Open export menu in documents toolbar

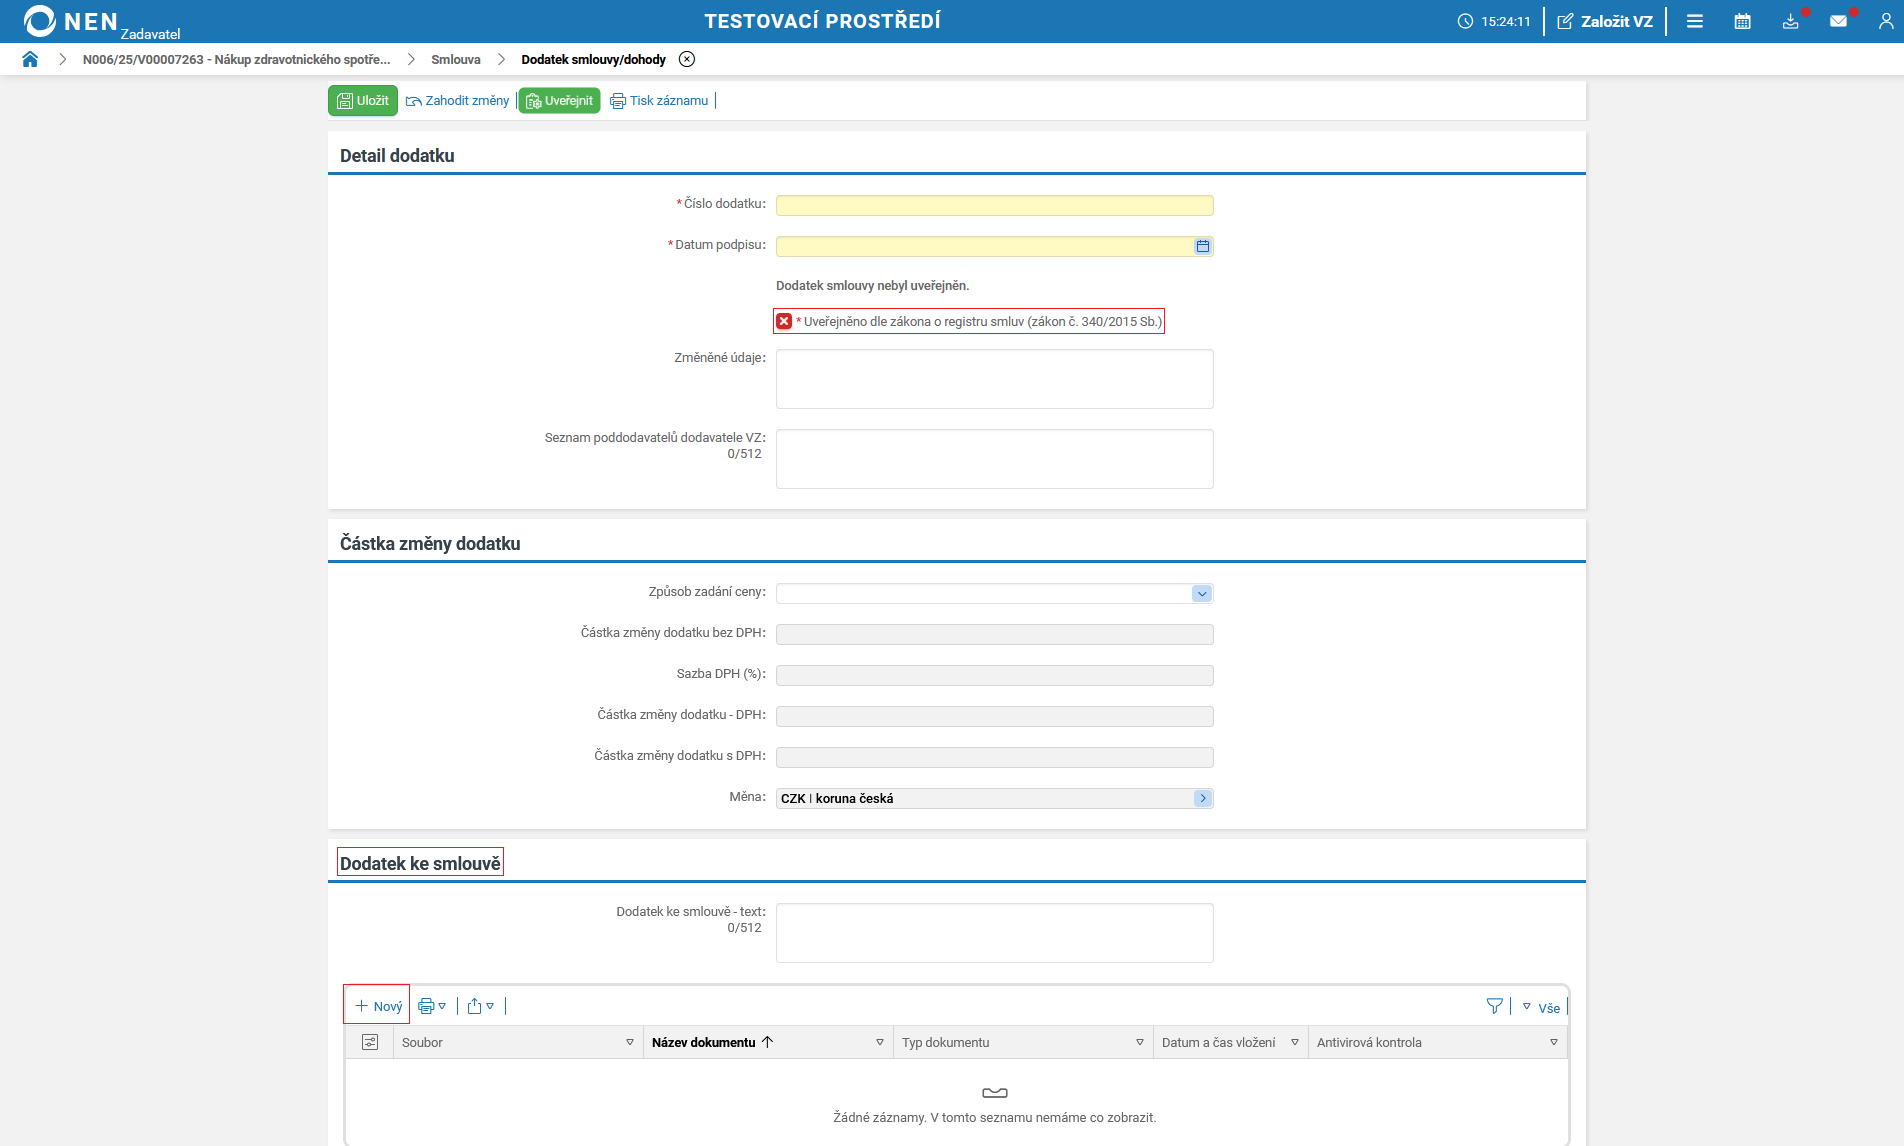pos(481,1006)
